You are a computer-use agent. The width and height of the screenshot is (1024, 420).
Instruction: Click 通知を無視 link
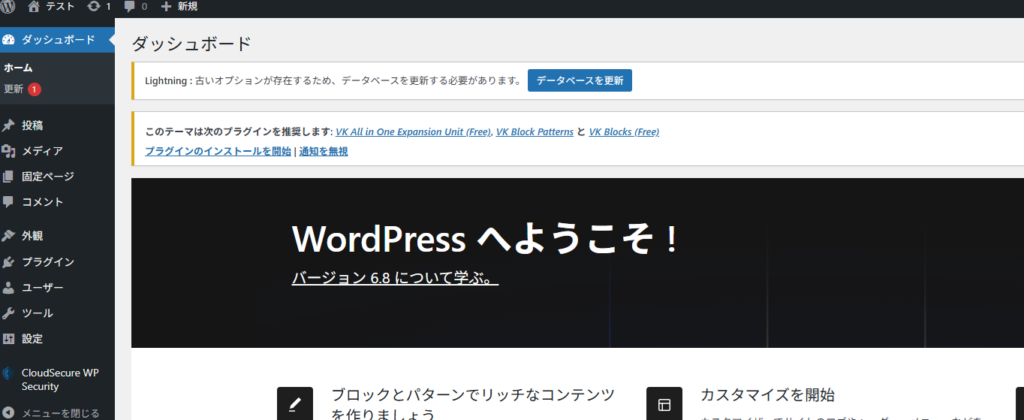[x=323, y=152]
